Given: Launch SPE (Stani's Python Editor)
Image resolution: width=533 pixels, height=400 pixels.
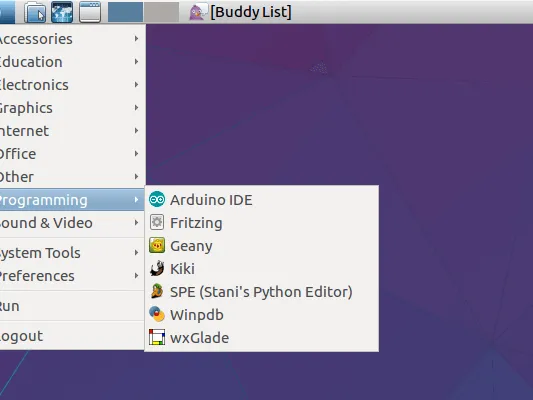Looking at the screenshot, I should click(x=262, y=292).
